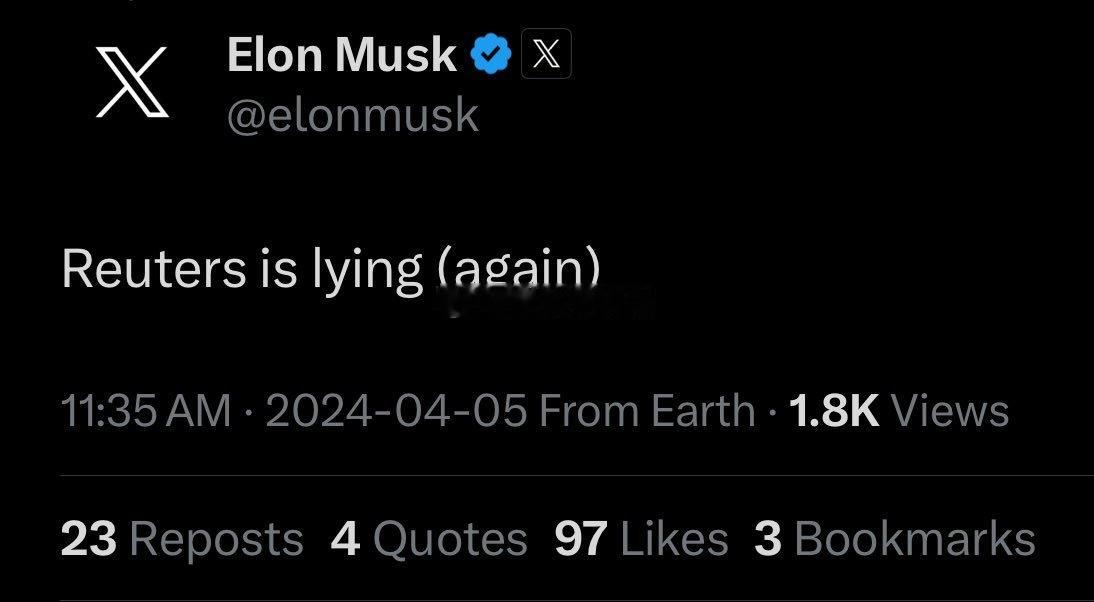Screen dimensions: 1094x602
Task: Open the X logo profile avatar
Action: [x=132, y=82]
